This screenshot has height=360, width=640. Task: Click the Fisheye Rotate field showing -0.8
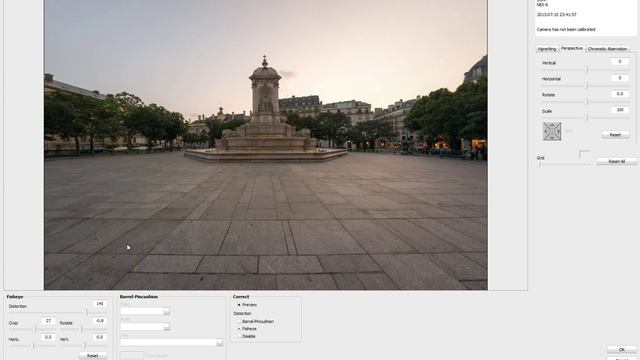point(100,321)
